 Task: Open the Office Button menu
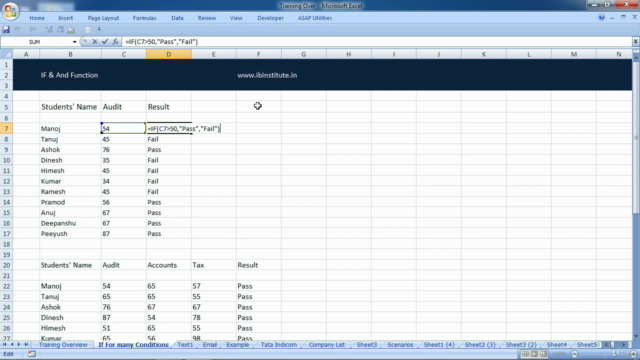[x=11, y=11]
